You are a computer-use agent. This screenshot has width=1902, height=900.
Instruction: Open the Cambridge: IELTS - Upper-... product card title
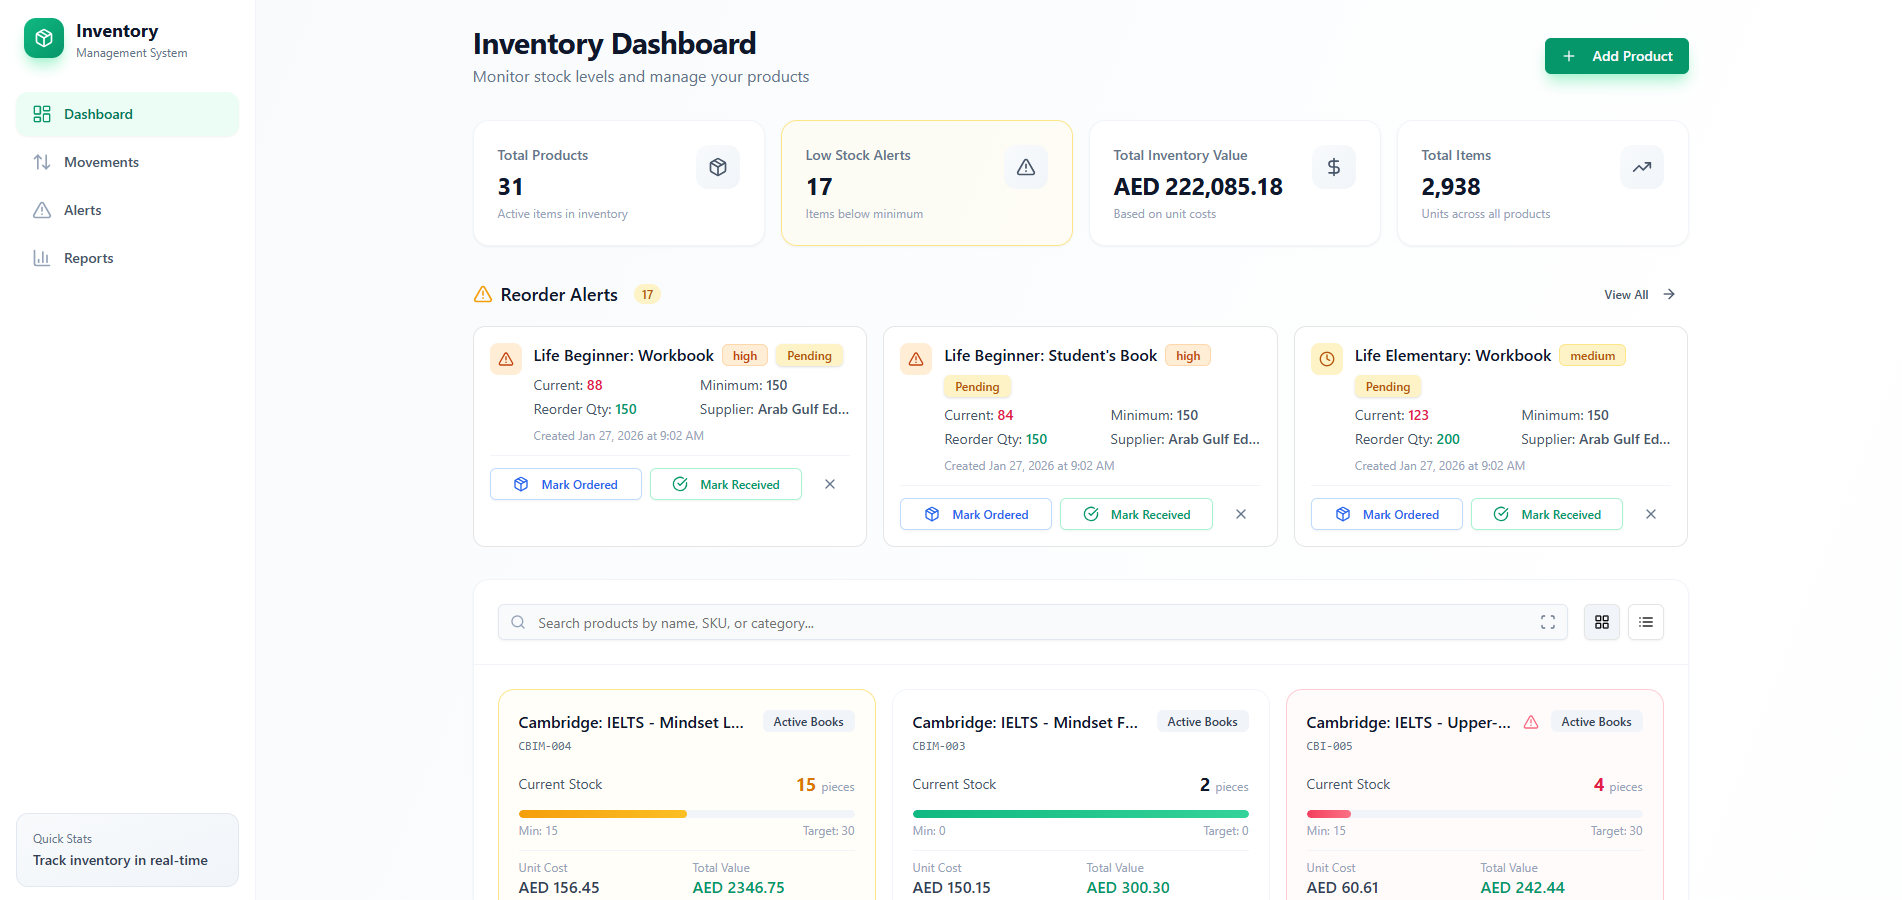point(1408,722)
